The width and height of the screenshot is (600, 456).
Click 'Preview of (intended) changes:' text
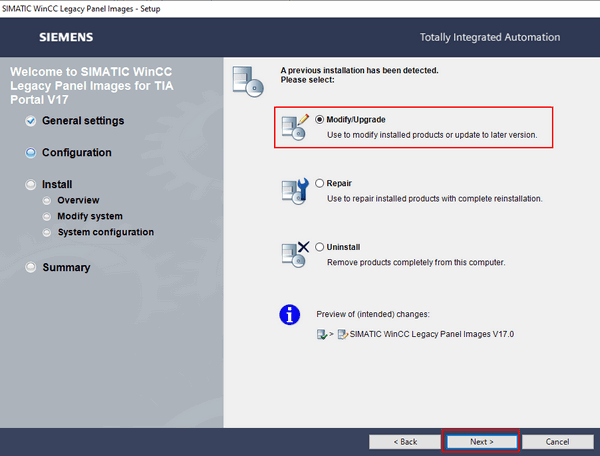coord(373,314)
